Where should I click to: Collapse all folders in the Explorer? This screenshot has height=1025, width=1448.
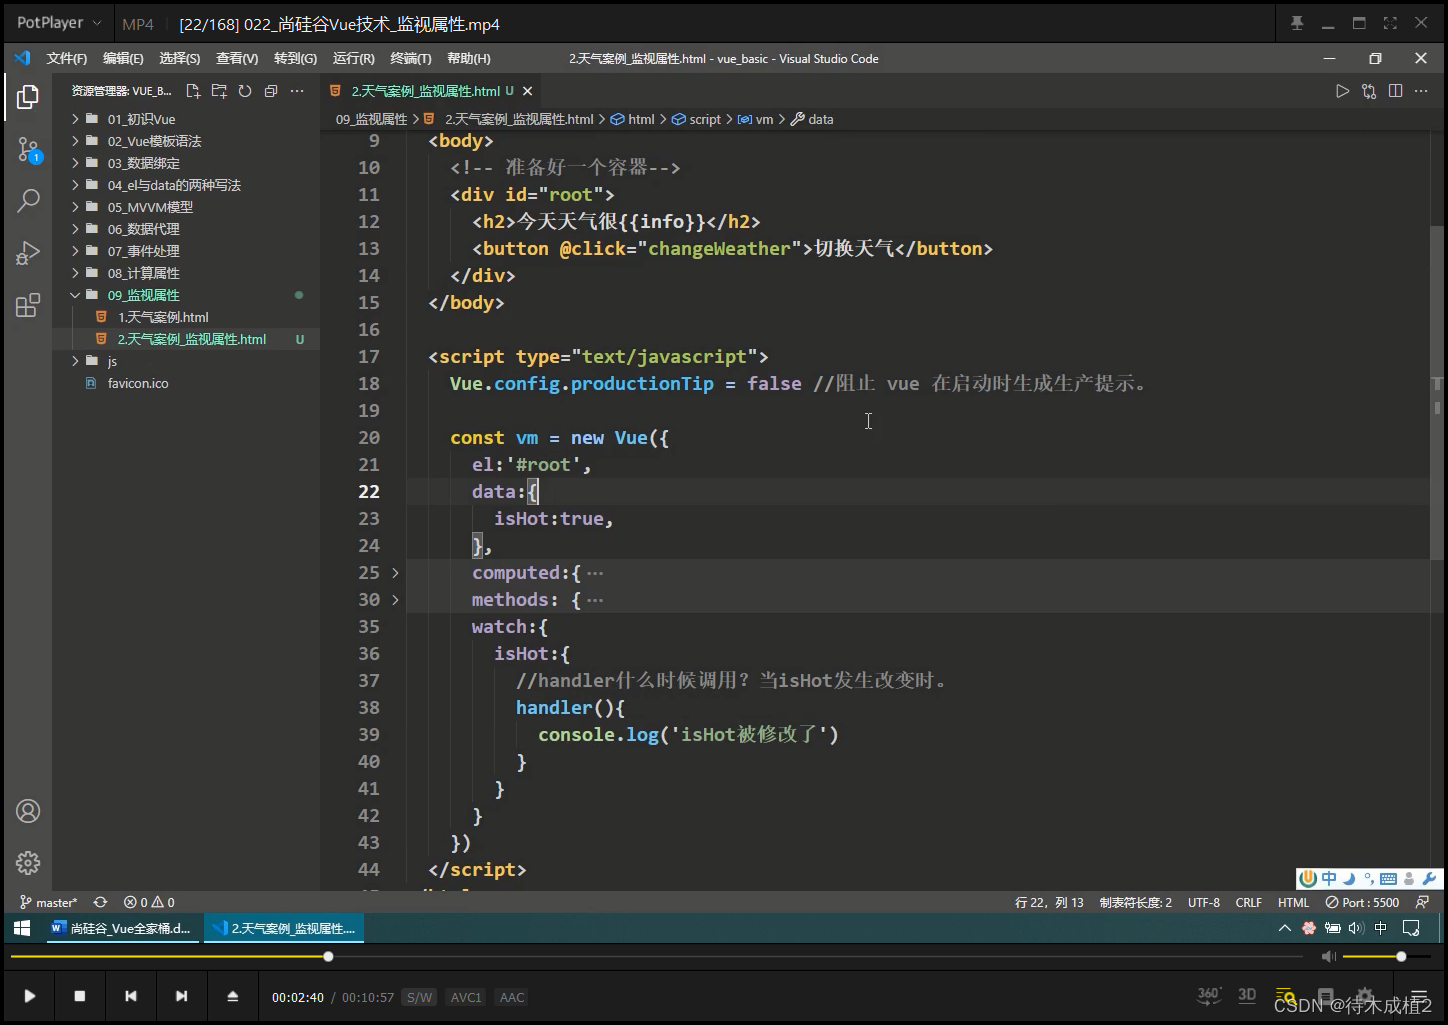point(271,91)
